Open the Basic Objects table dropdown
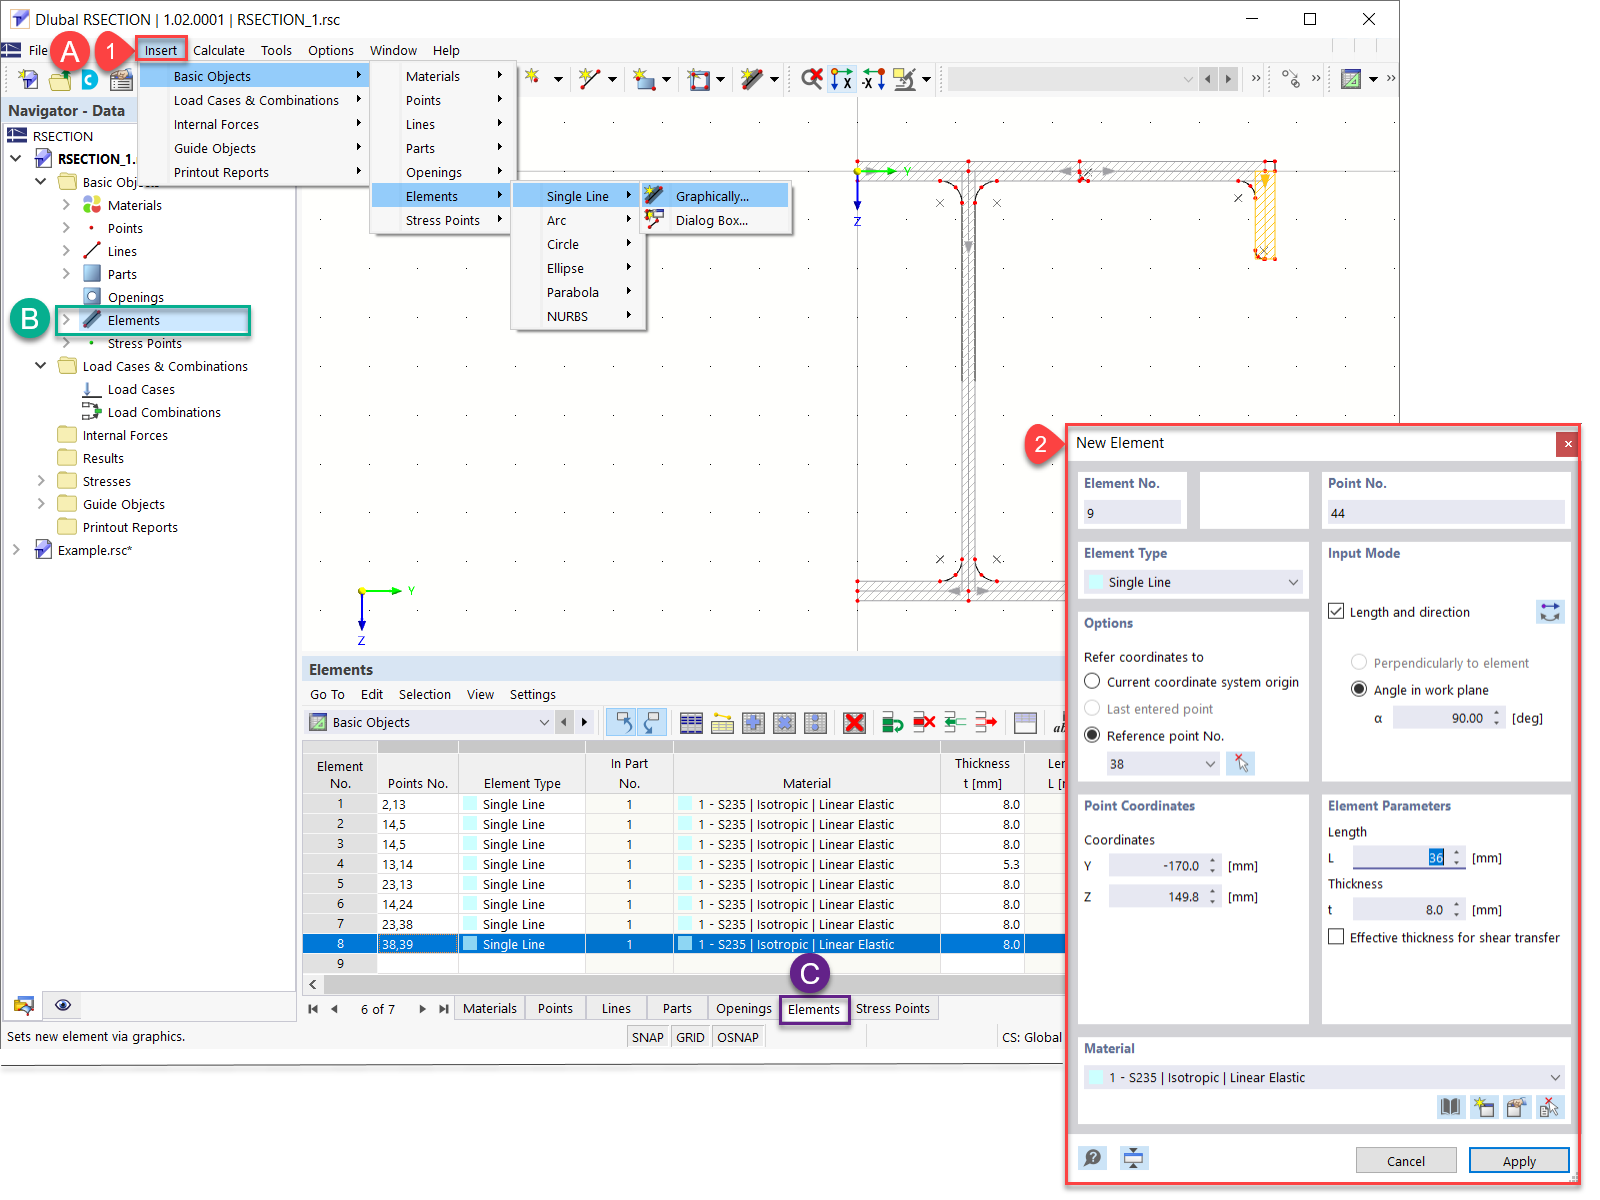 pos(429,722)
